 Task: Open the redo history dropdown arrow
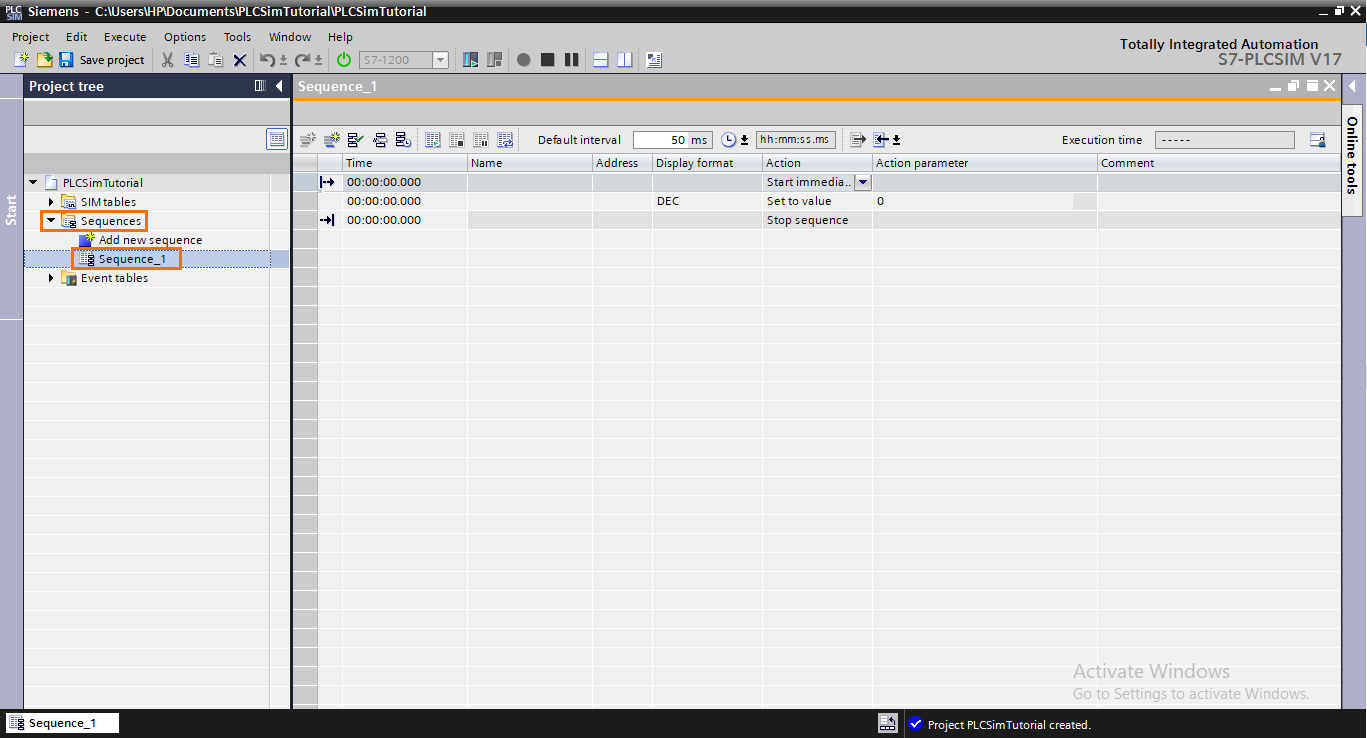pos(319,61)
